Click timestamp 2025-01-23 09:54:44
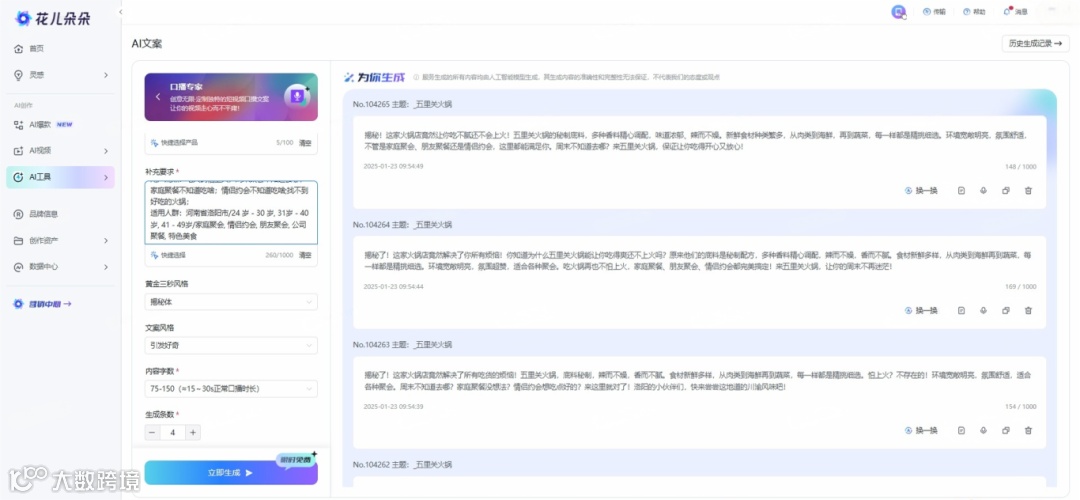Image resolution: width=1080 pixels, height=500 pixels. pyautogui.click(x=393, y=287)
